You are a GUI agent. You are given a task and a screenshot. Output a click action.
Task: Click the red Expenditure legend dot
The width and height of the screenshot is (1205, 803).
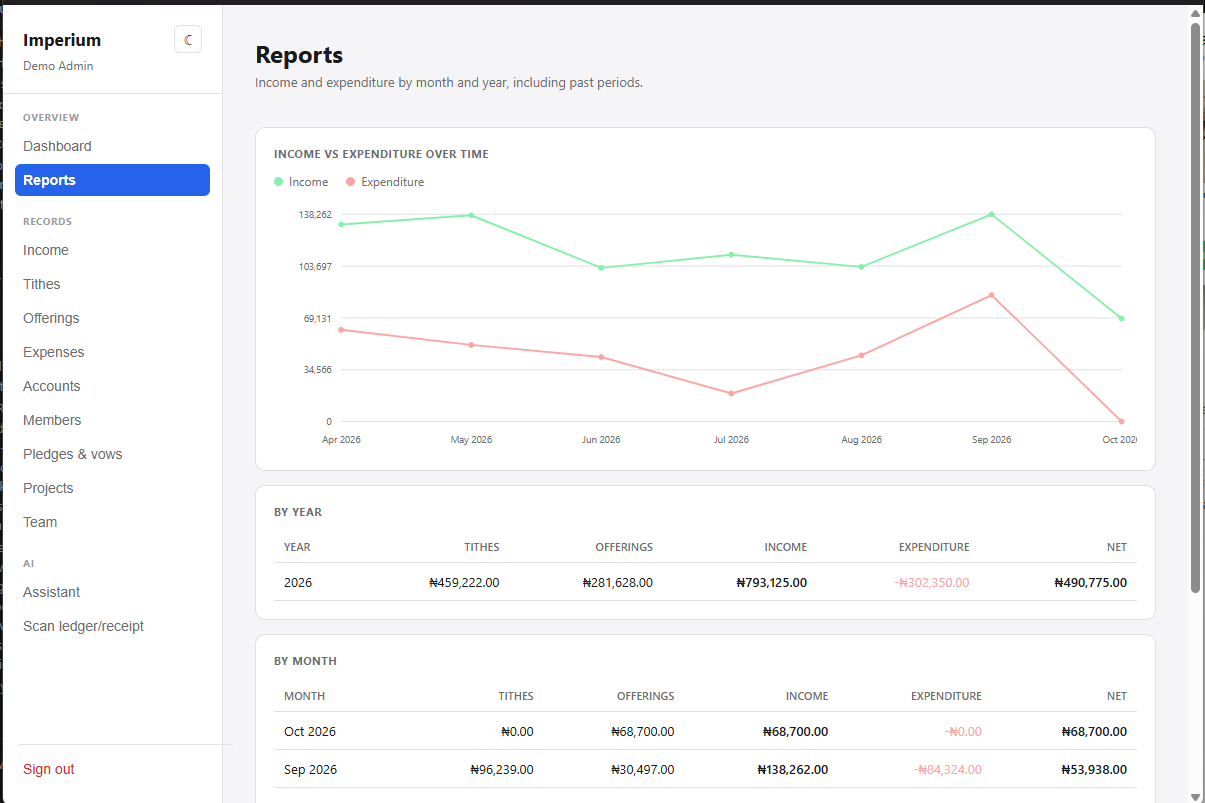[351, 182]
